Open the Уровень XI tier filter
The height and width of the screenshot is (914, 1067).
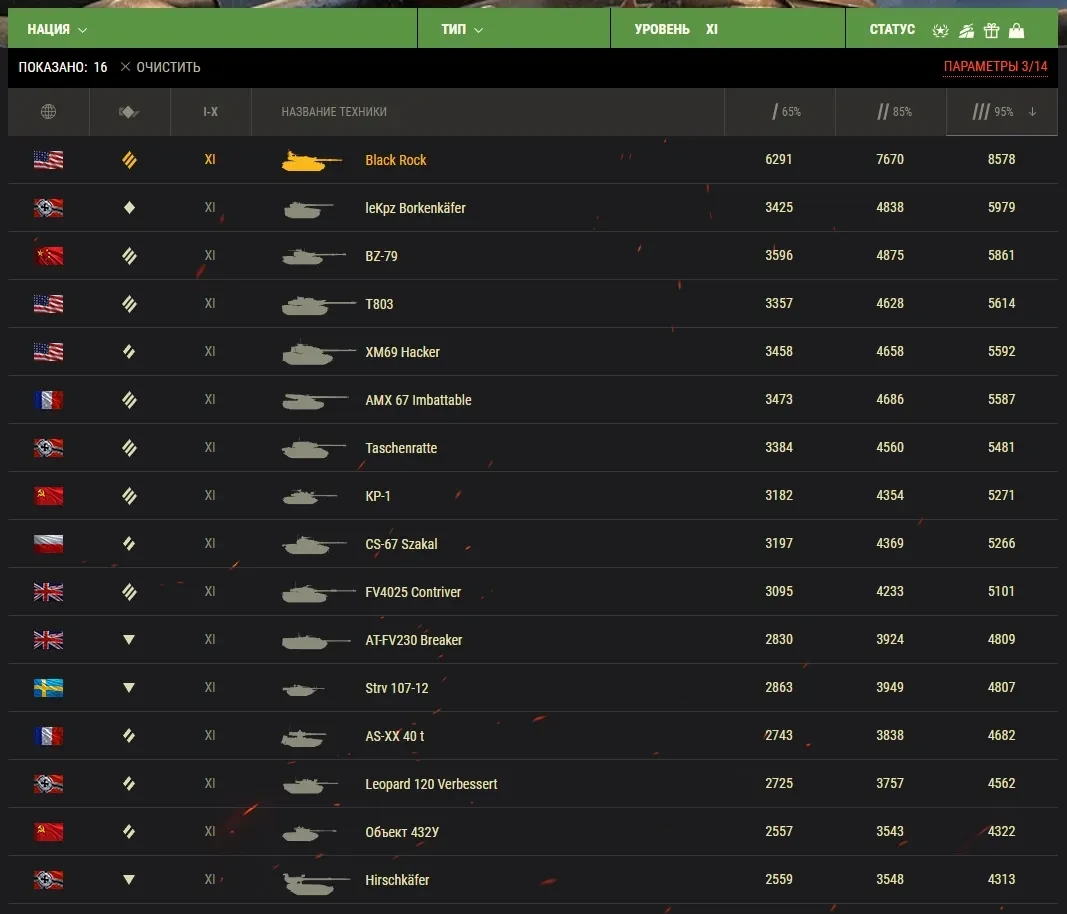point(676,29)
